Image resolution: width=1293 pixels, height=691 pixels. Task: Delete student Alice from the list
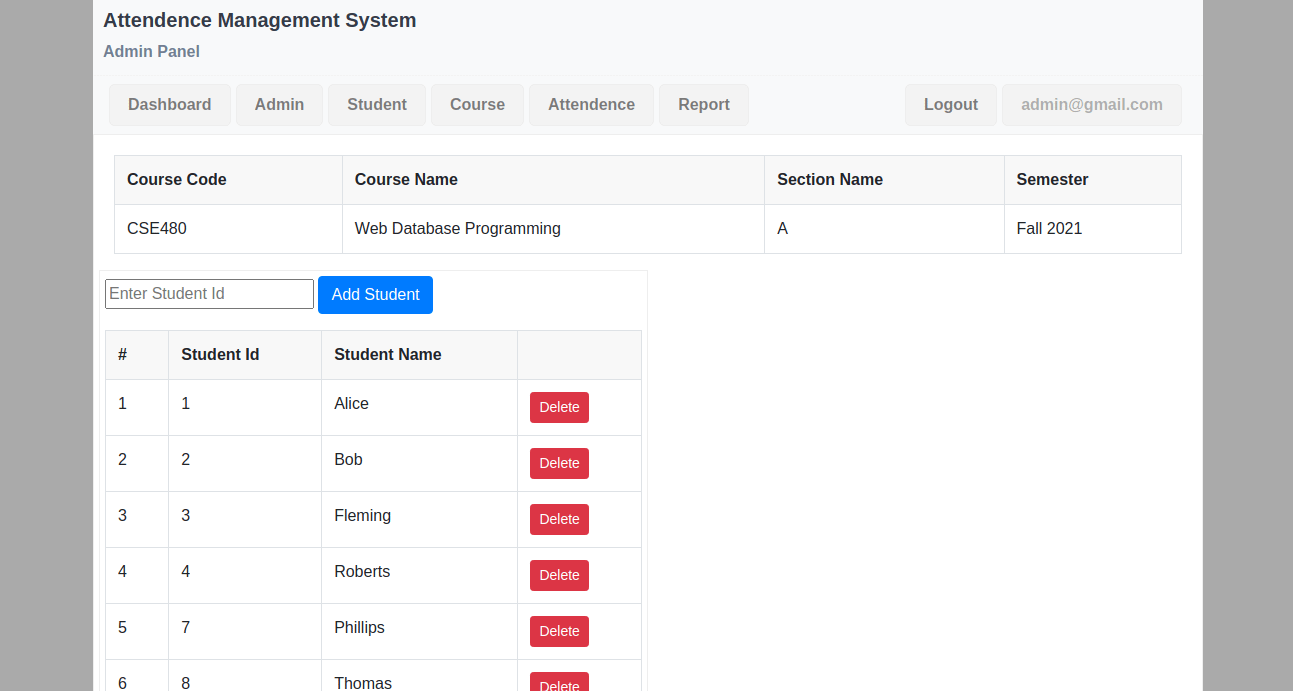click(x=559, y=407)
